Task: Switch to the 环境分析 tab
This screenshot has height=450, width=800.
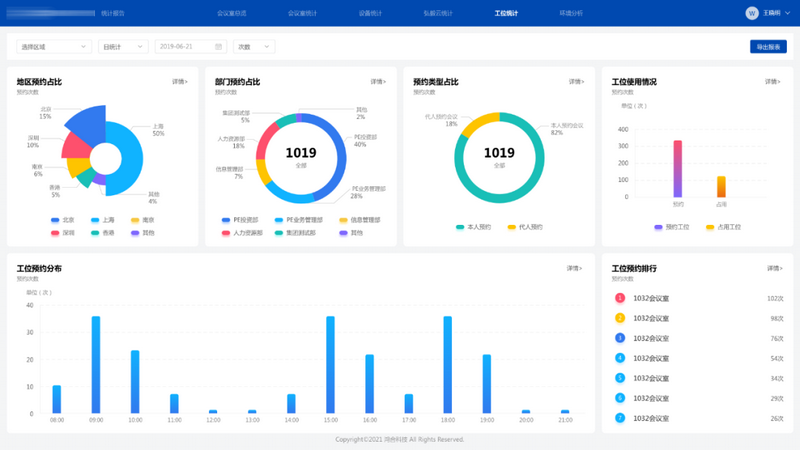Action: click(571, 14)
